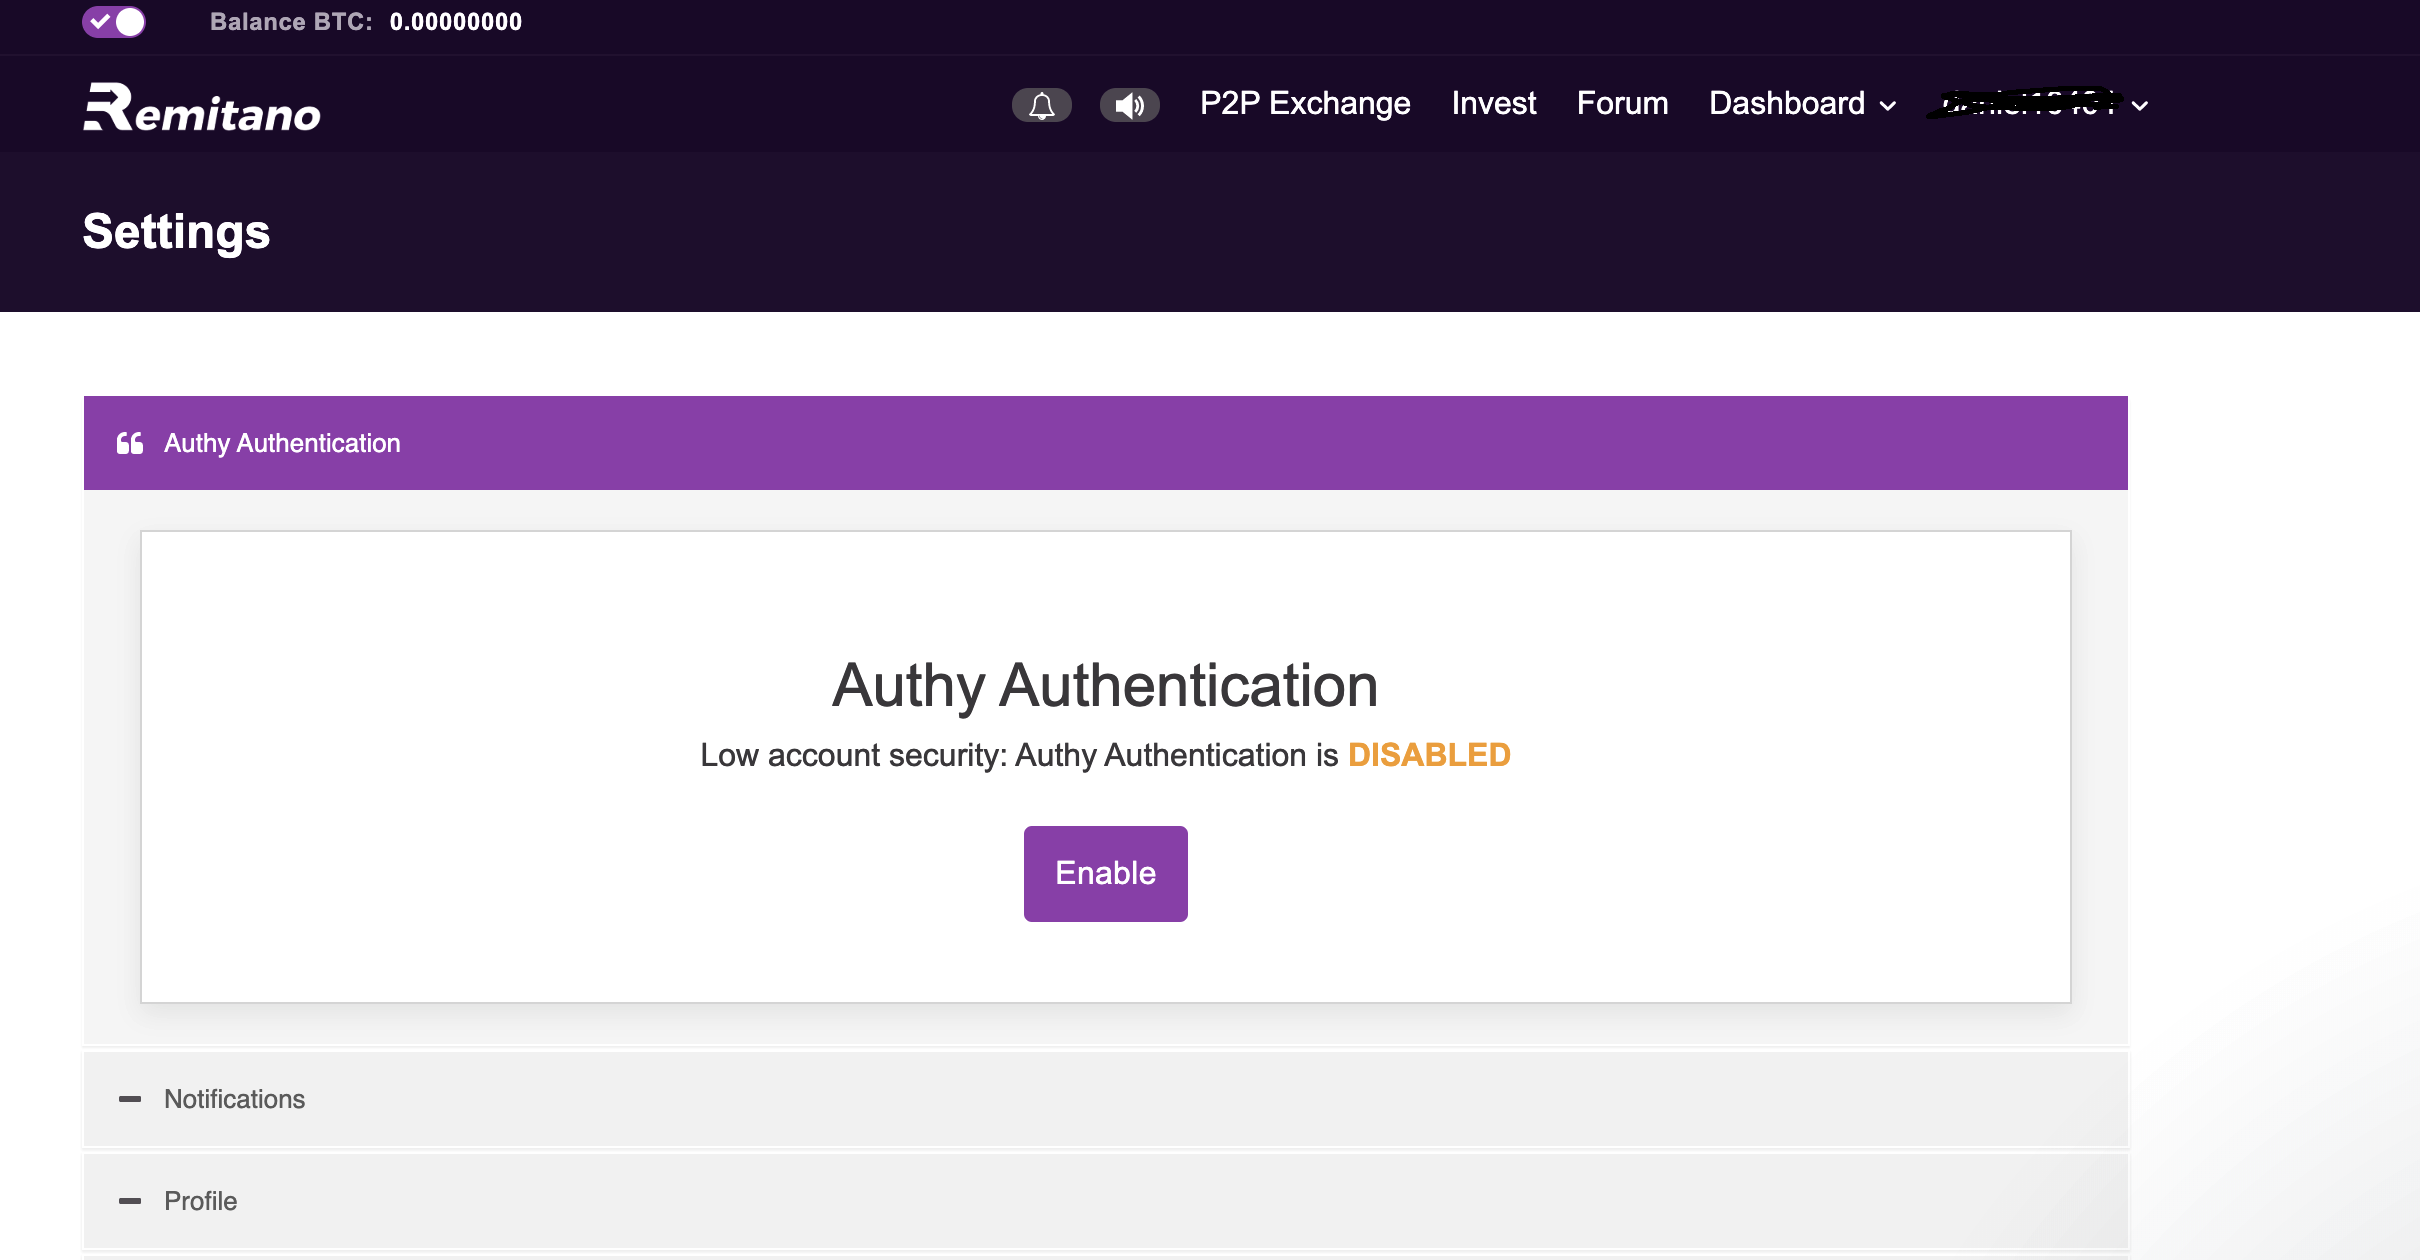This screenshot has height=1260, width=2420.
Task: Click the minus icon beside Profile
Action: click(x=130, y=1201)
